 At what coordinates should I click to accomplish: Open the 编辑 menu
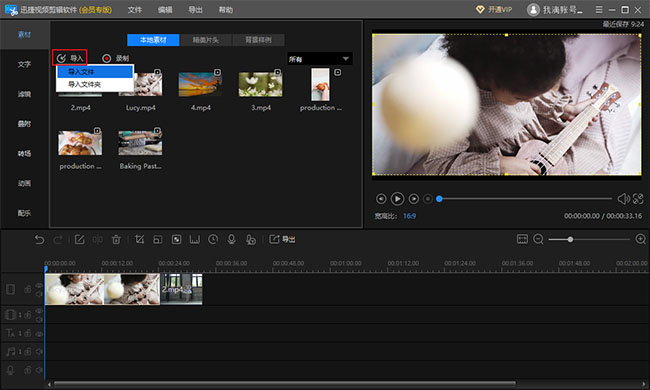(165, 10)
